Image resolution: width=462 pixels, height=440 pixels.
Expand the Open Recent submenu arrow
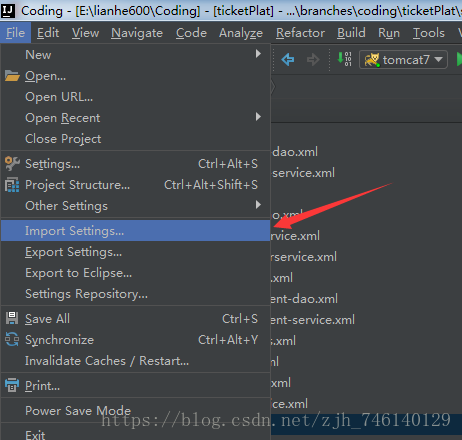pyautogui.click(x=258, y=117)
